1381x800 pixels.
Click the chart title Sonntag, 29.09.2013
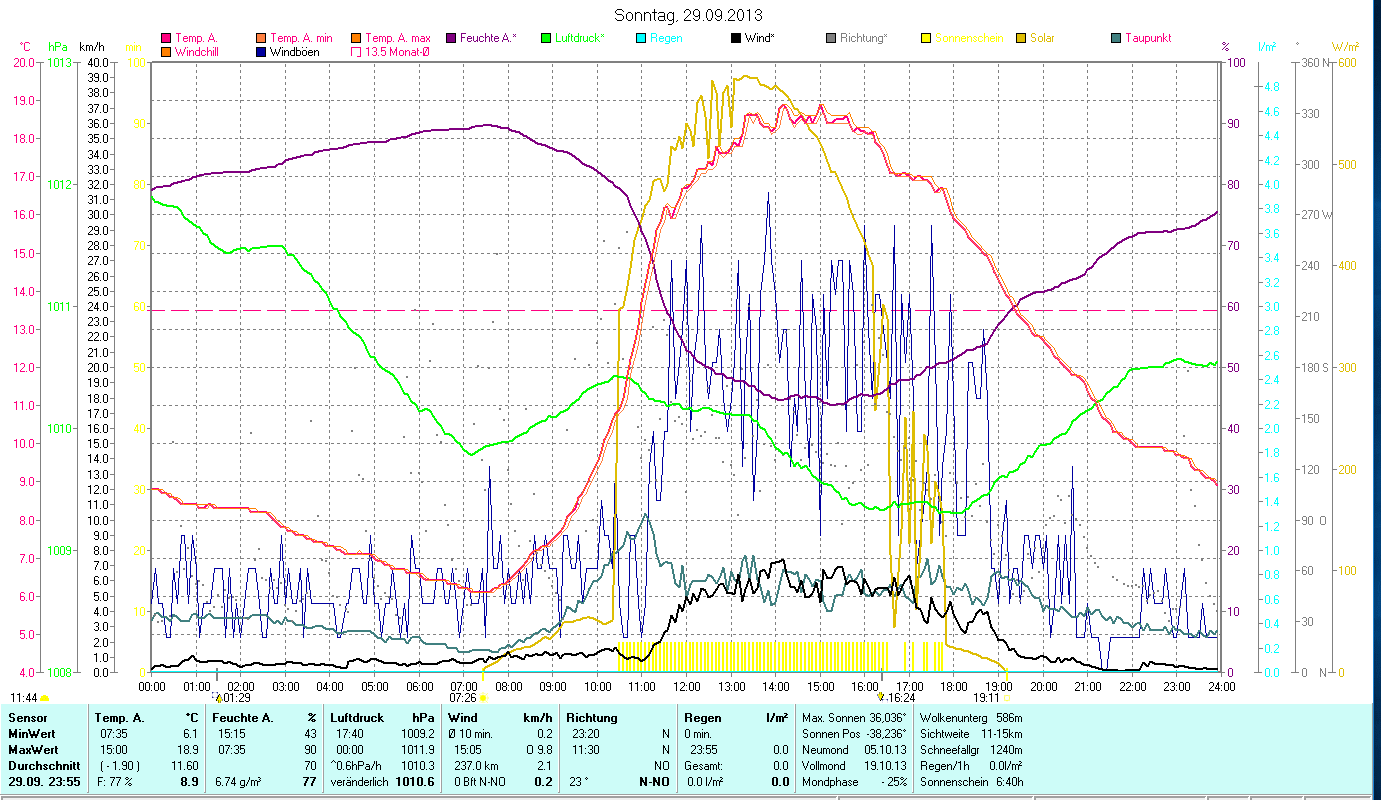tap(690, 15)
